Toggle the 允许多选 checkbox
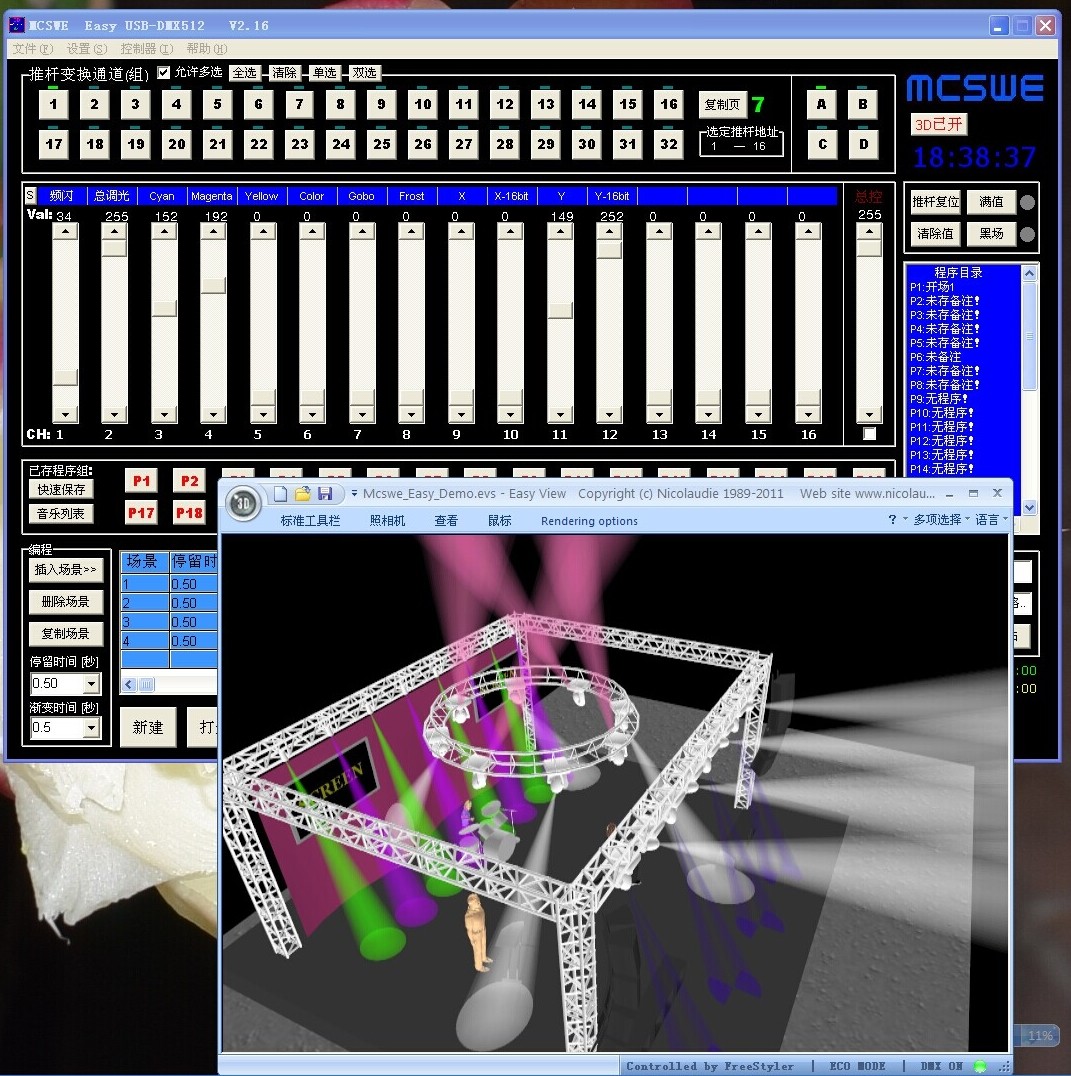The width and height of the screenshot is (1071, 1076). pyautogui.click(x=163, y=72)
